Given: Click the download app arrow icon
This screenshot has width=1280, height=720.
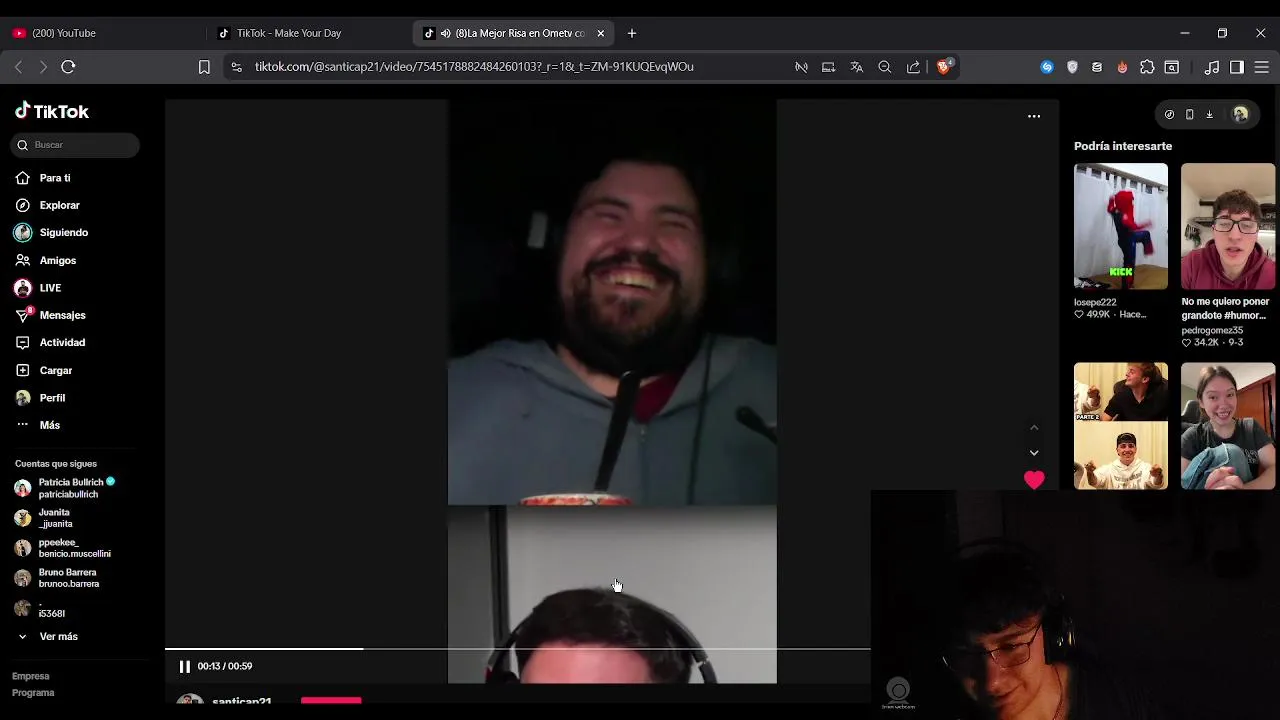Looking at the screenshot, I should (x=1209, y=114).
